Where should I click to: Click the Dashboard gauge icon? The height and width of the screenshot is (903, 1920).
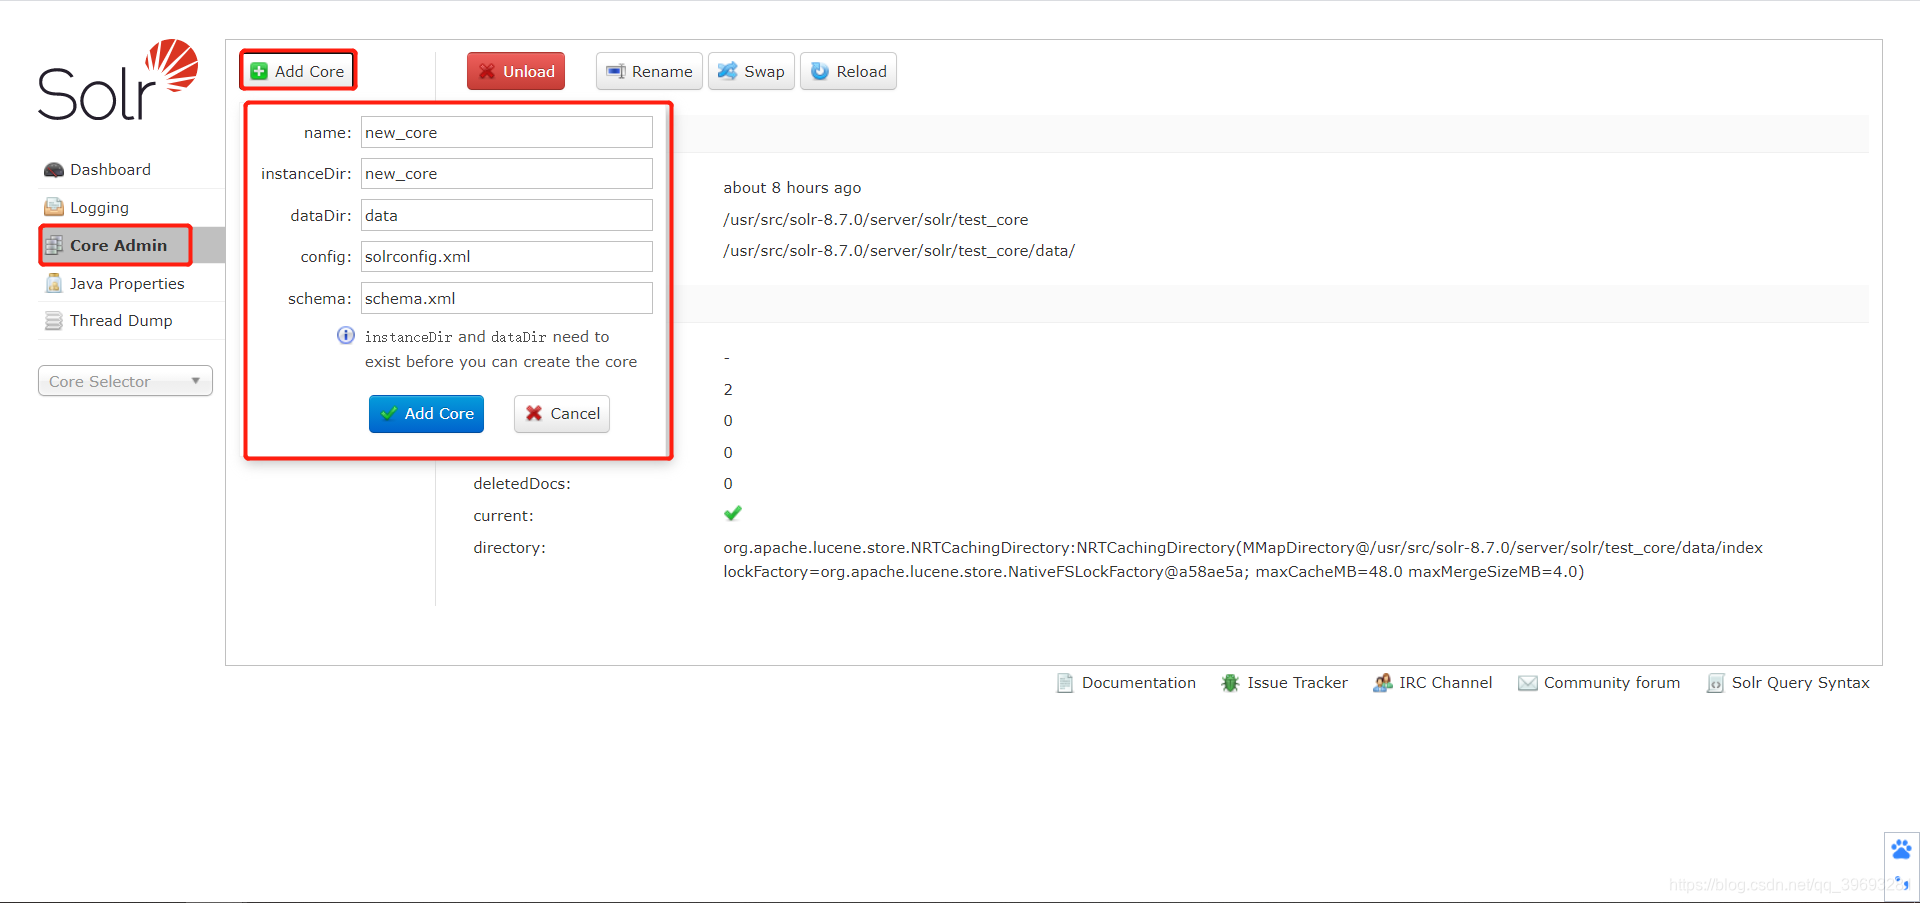54,170
